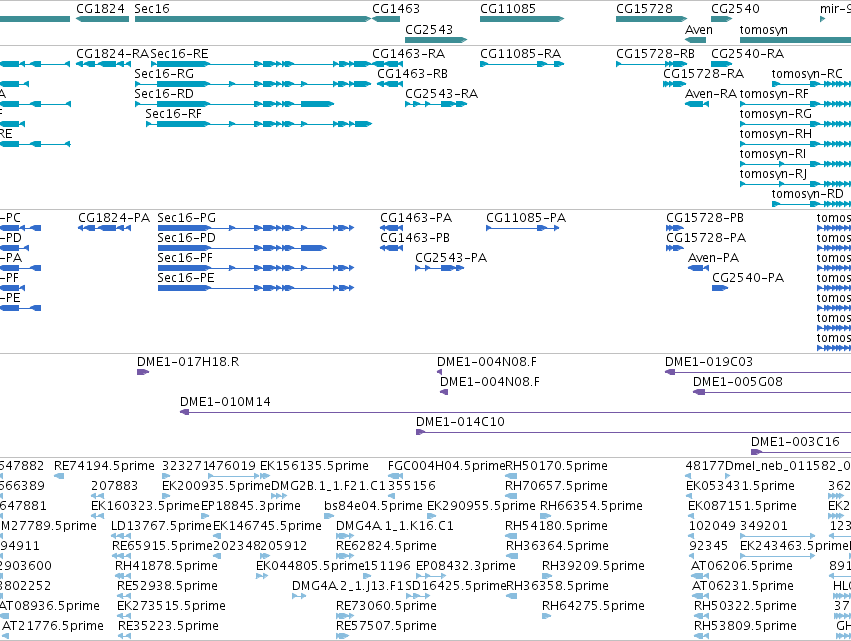Click the CG1824 gene label
851x641 pixels.
coord(100,9)
